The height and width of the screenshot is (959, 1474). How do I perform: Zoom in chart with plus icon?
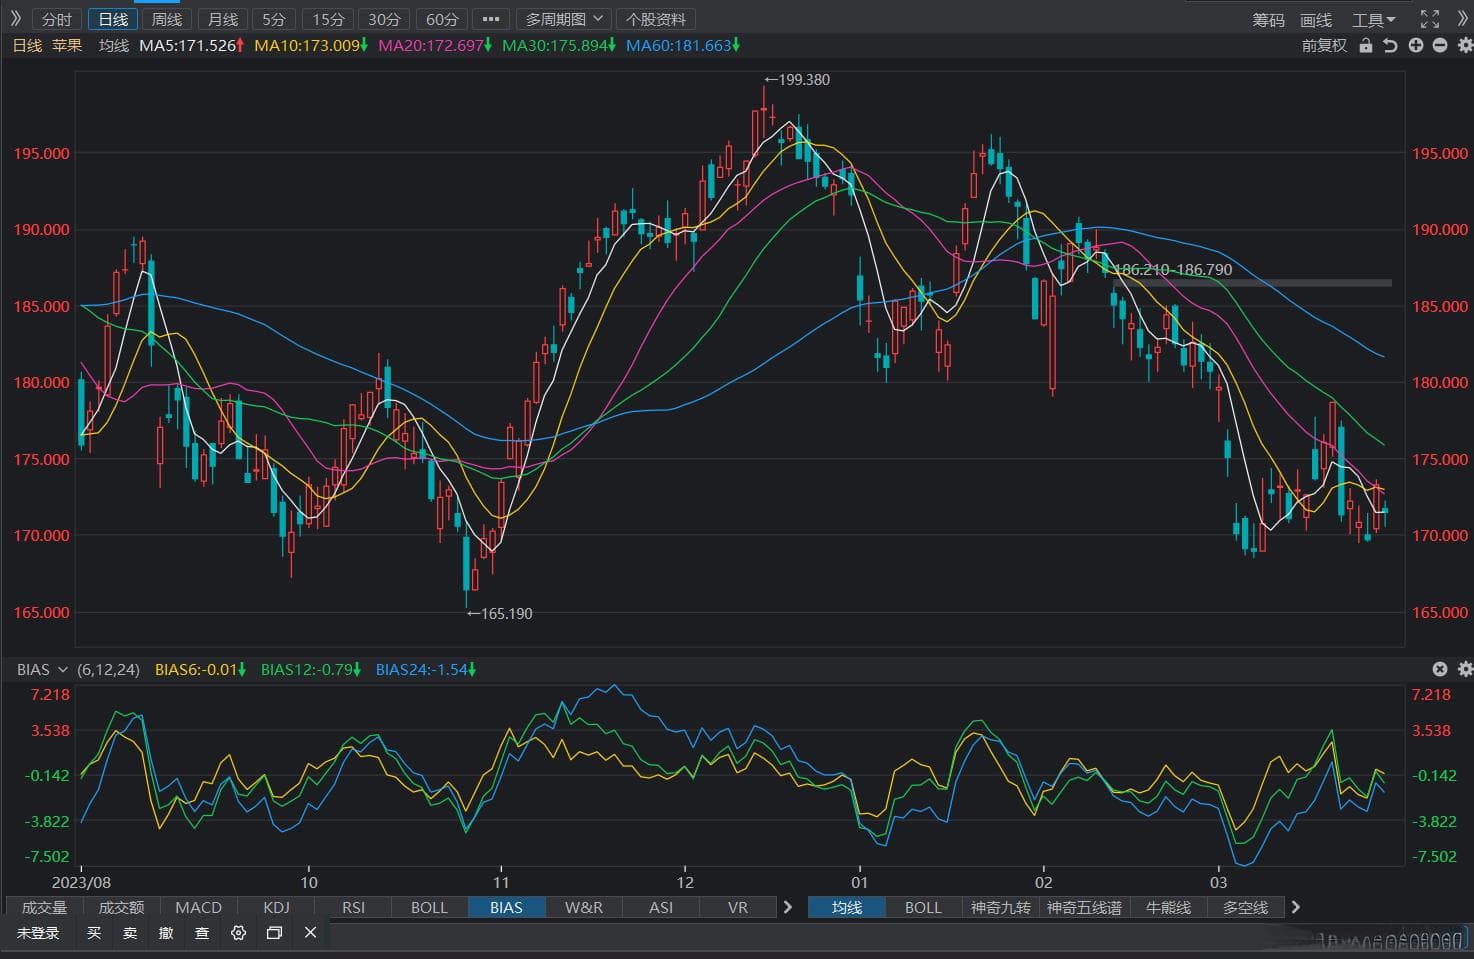point(1415,45)
